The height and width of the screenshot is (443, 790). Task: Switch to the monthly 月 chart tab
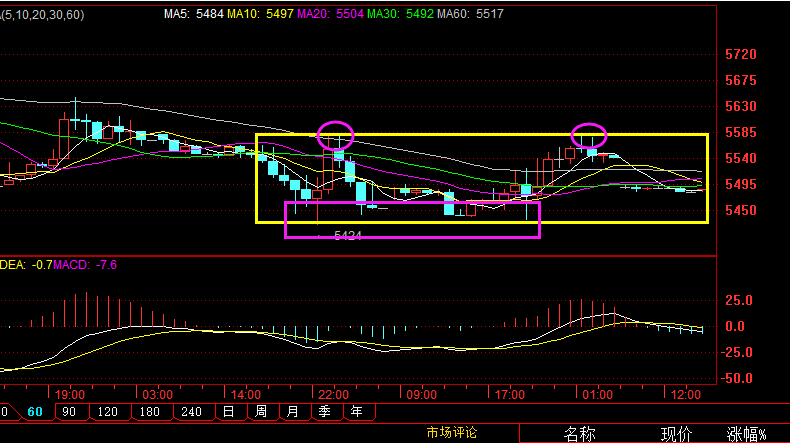[293, 412]
